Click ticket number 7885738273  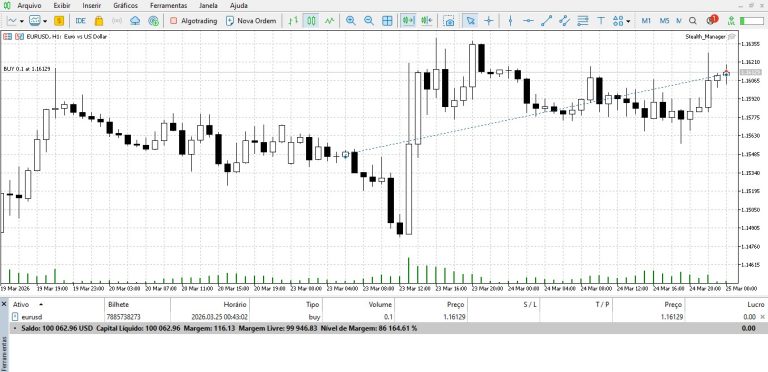pos(123,317)
